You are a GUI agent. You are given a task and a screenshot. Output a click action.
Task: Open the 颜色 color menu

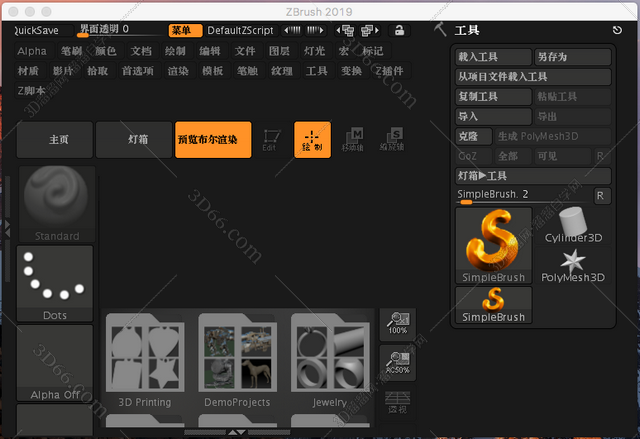coord(106,51)
